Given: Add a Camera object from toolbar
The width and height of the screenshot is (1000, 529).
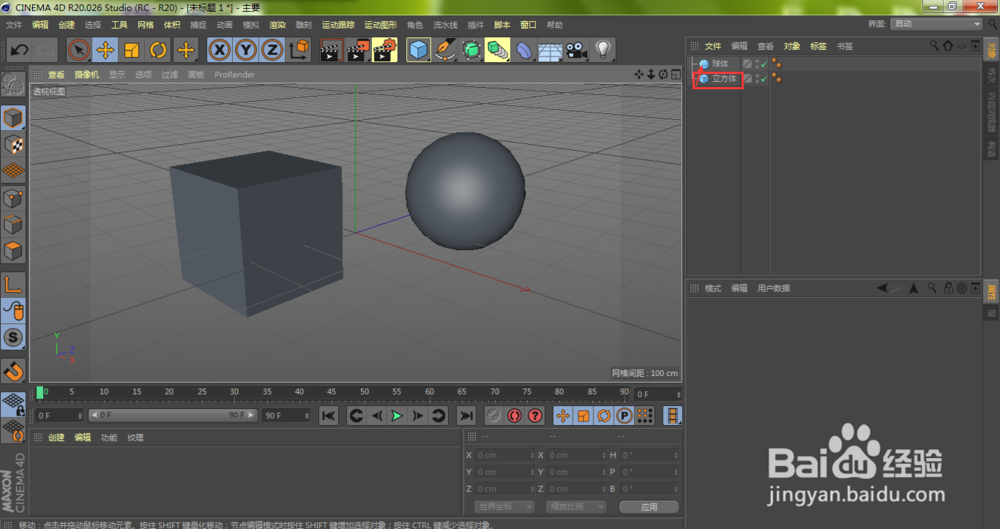Looking at the screenshot, I should click(577, 50).
